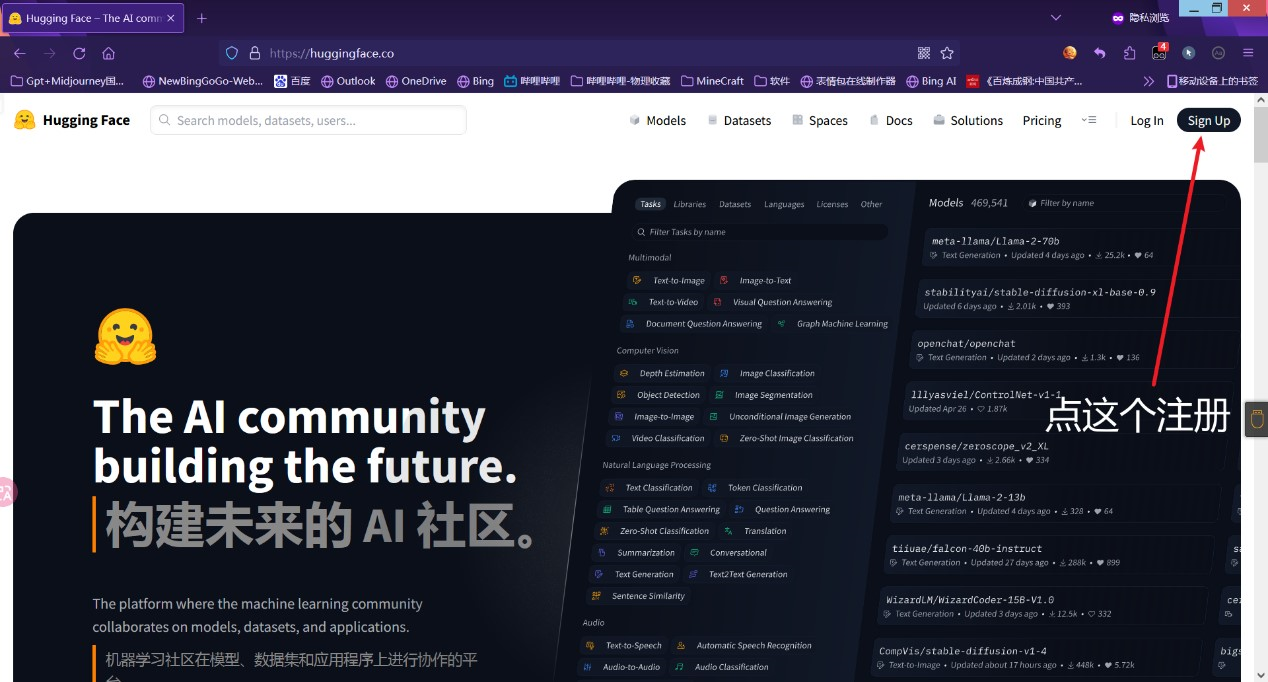1268x682 pixels.
Task: Click the Sign Up button
Action: (x=1209, y=120)
